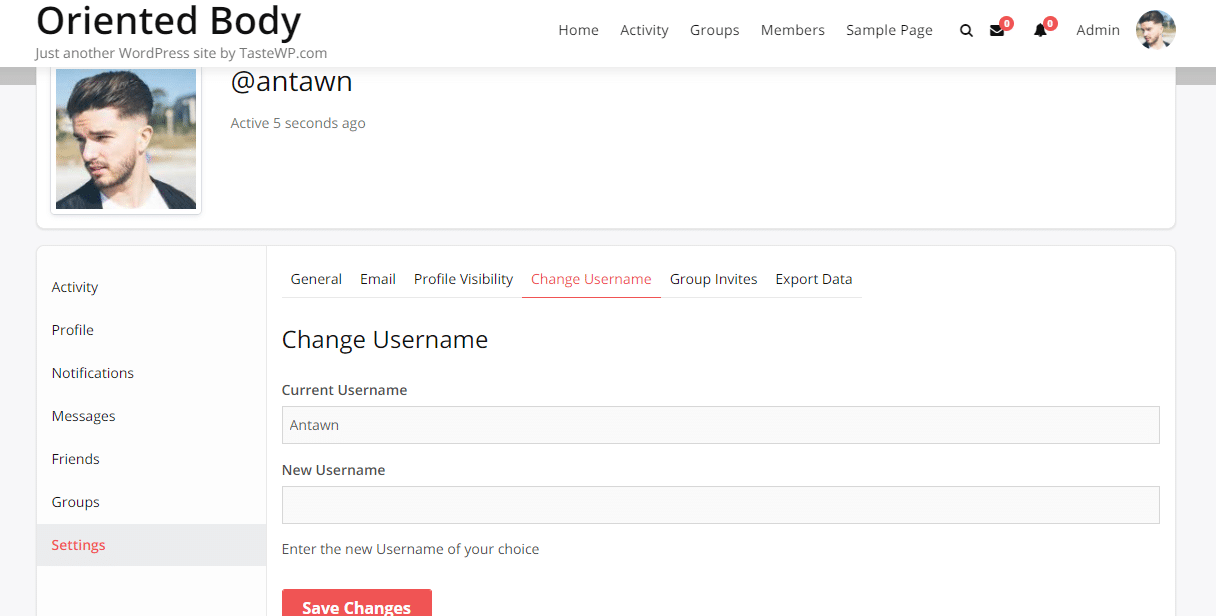Open the Members page from the menu

[792, 30]
